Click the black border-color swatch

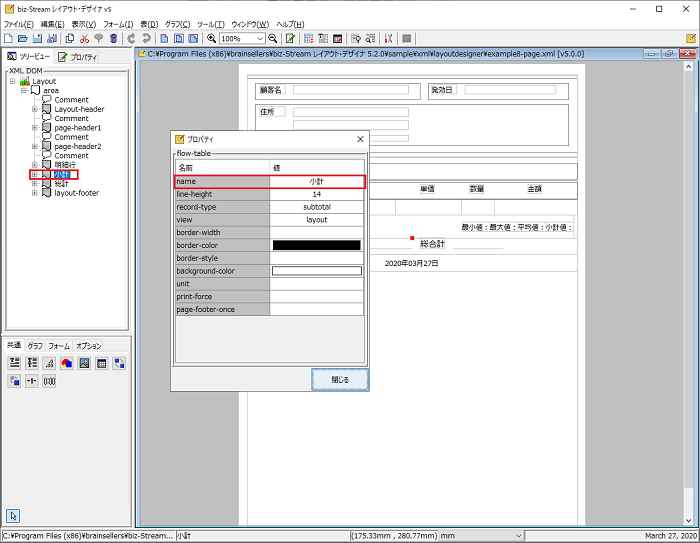pos(317,245)
